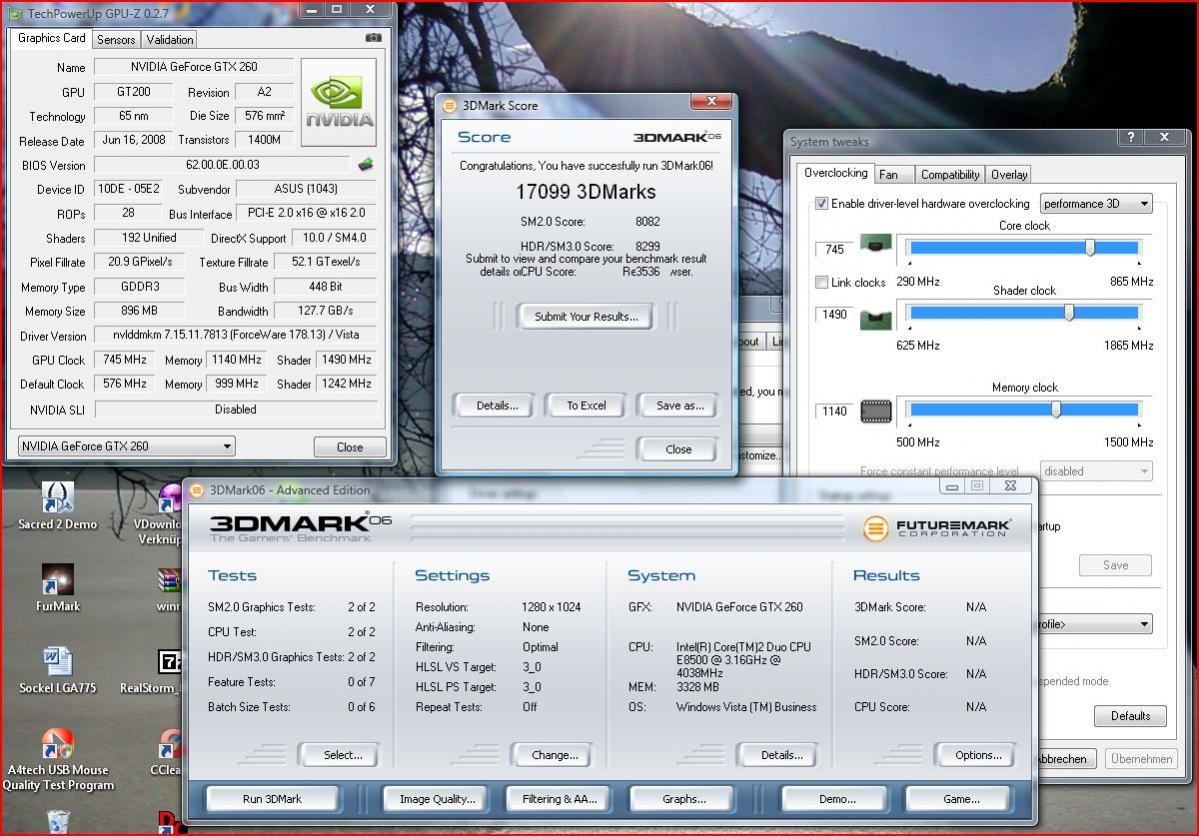Click the core clock value field 745
The image size is (1199, 836).
(834, 249)
